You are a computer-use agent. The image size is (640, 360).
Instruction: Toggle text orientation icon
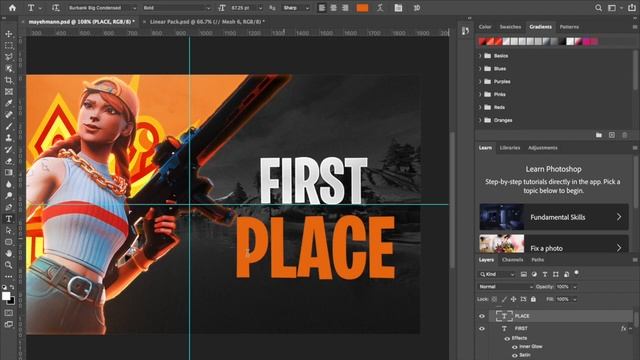tap(56, 8)
